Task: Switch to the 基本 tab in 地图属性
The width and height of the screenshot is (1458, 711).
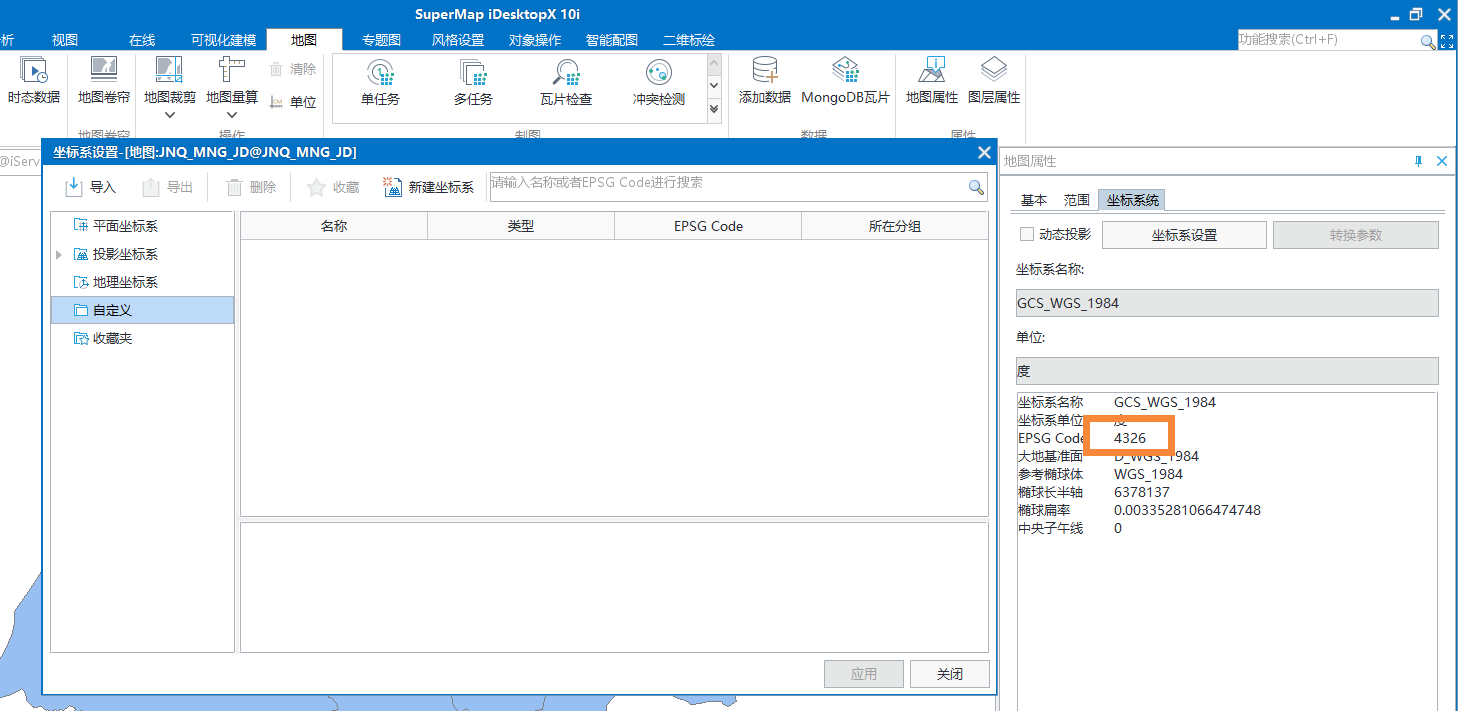Action: coord(1034,200)
